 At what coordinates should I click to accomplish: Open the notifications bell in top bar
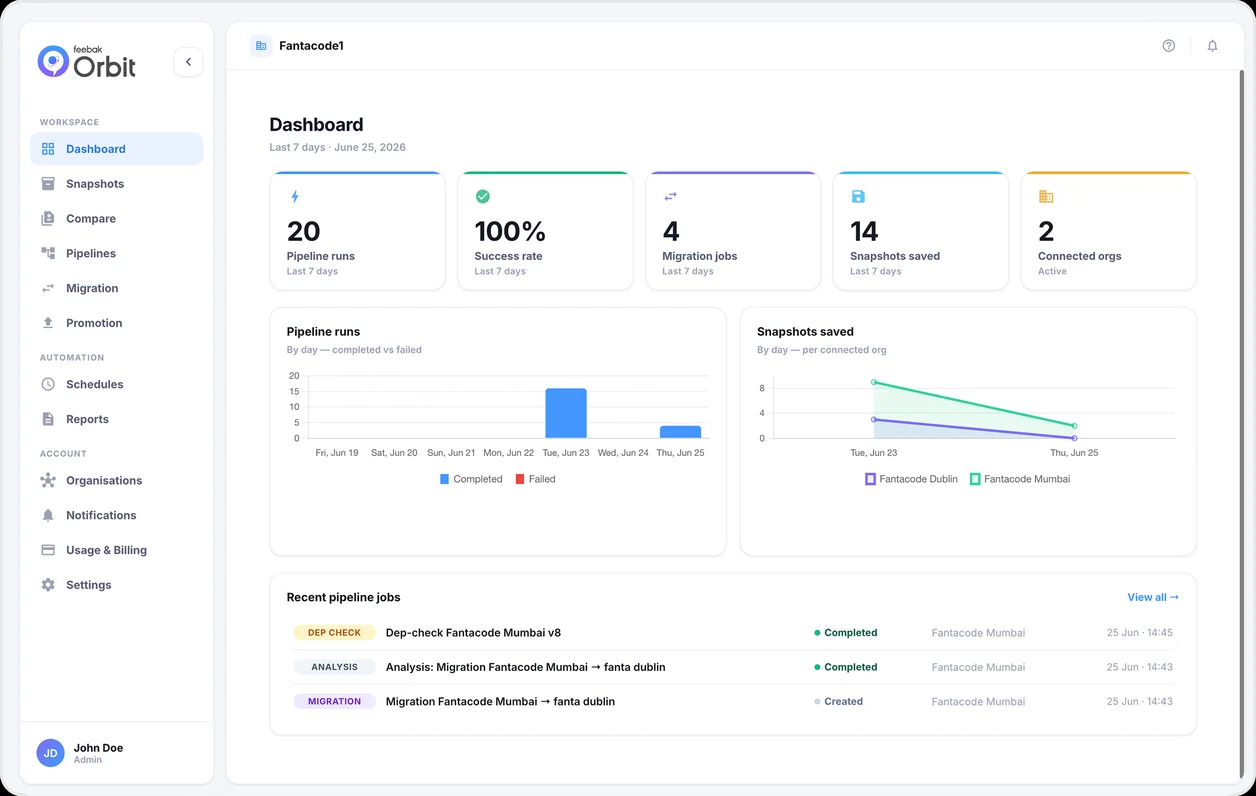point(1212,46)
